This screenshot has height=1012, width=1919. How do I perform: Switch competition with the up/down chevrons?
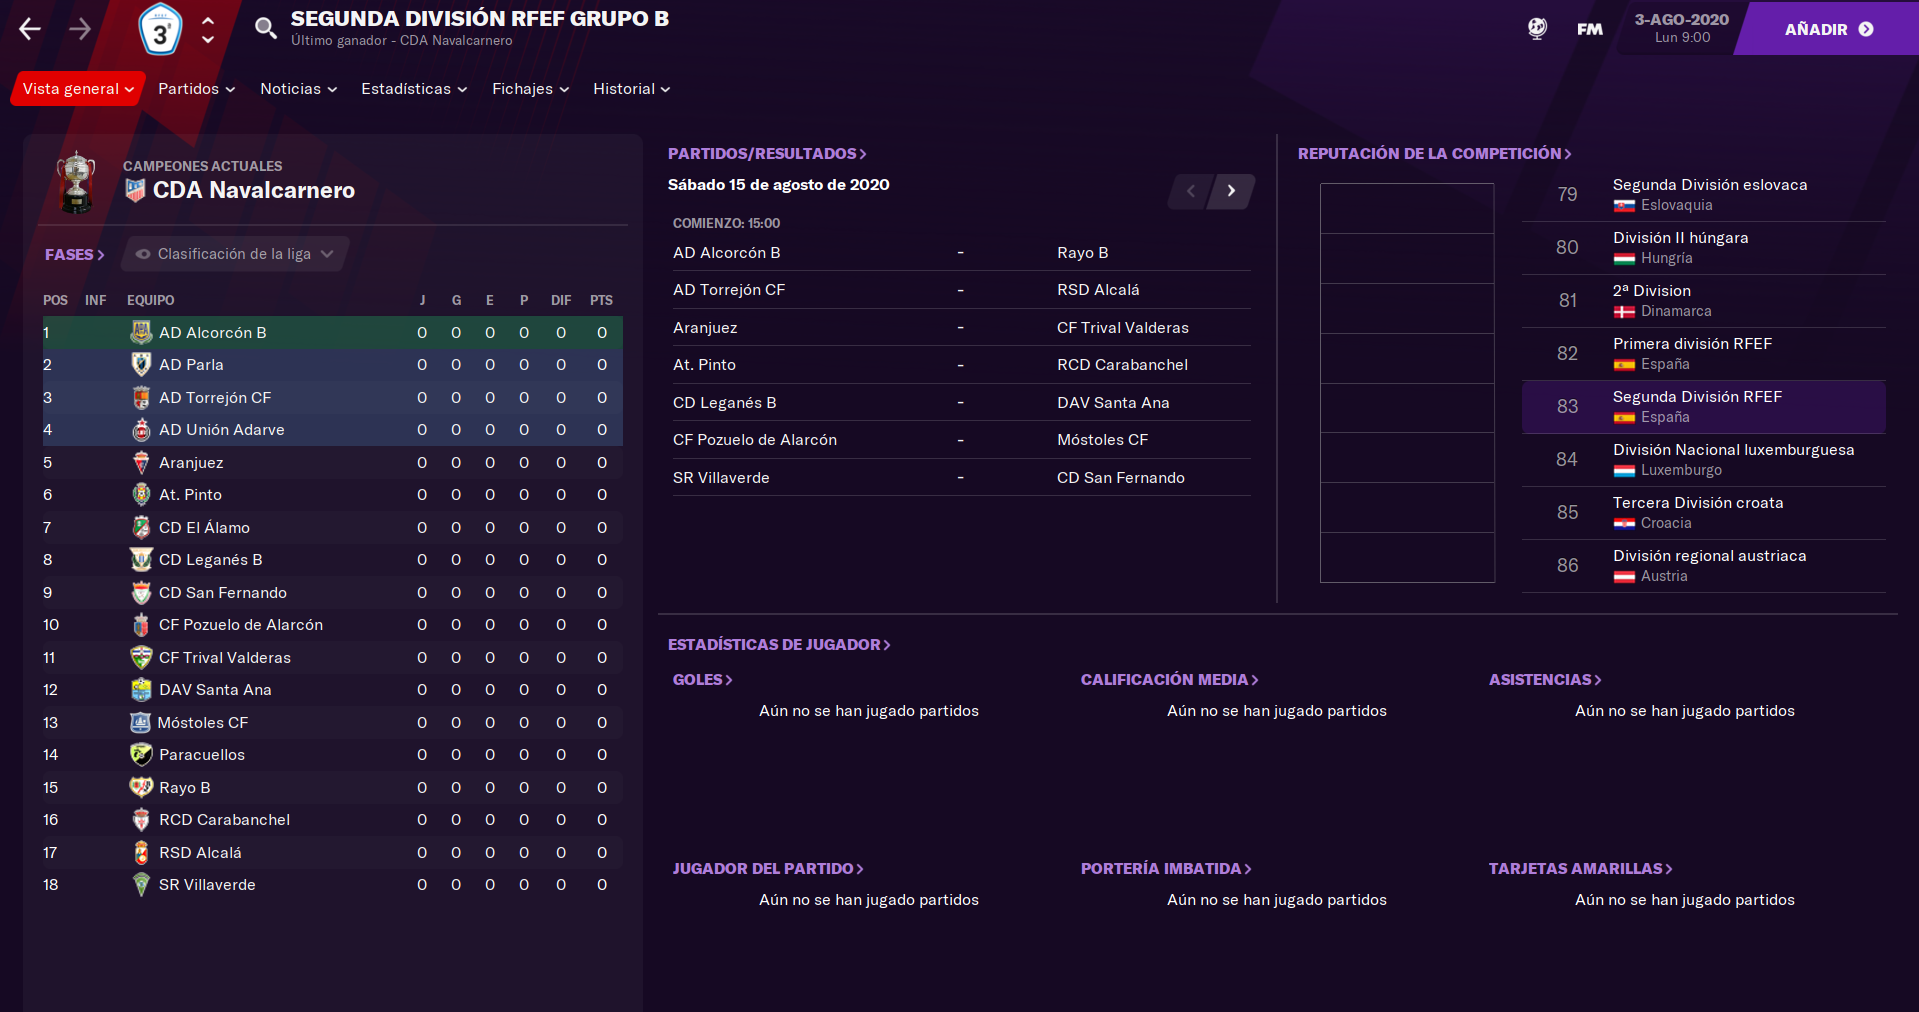coord(208,29)
